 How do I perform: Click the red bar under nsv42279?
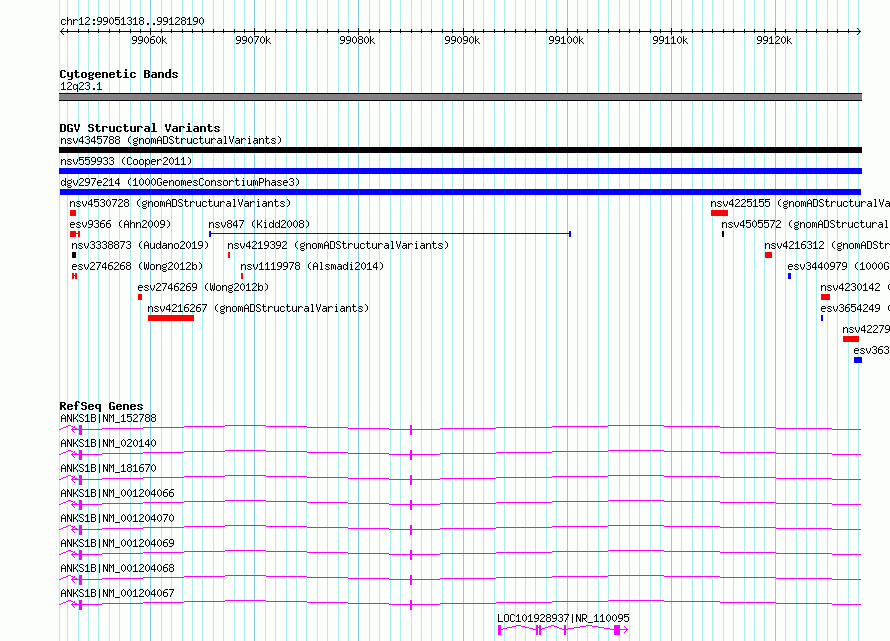851,339
